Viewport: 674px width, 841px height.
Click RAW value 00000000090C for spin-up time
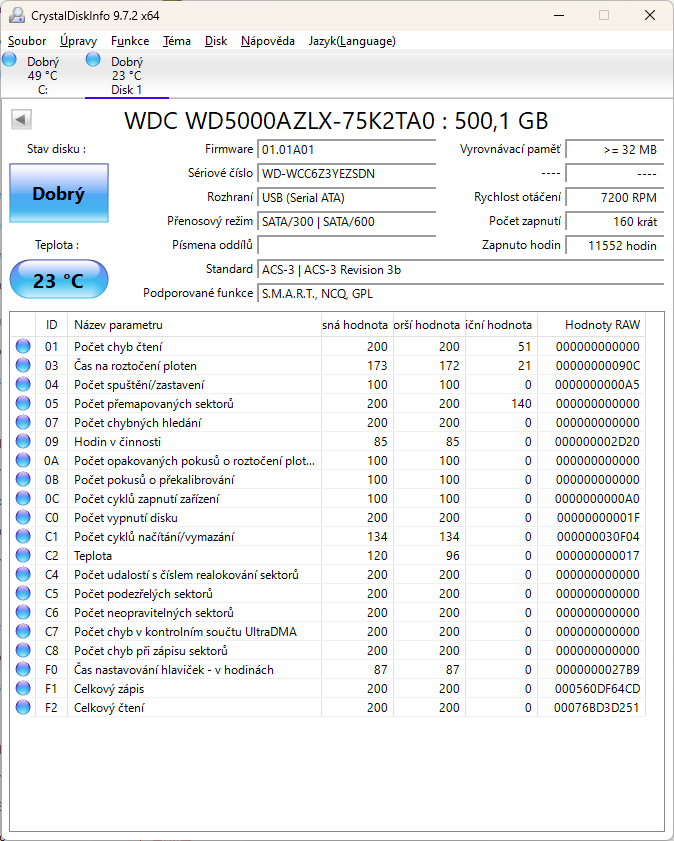point(597,365)
